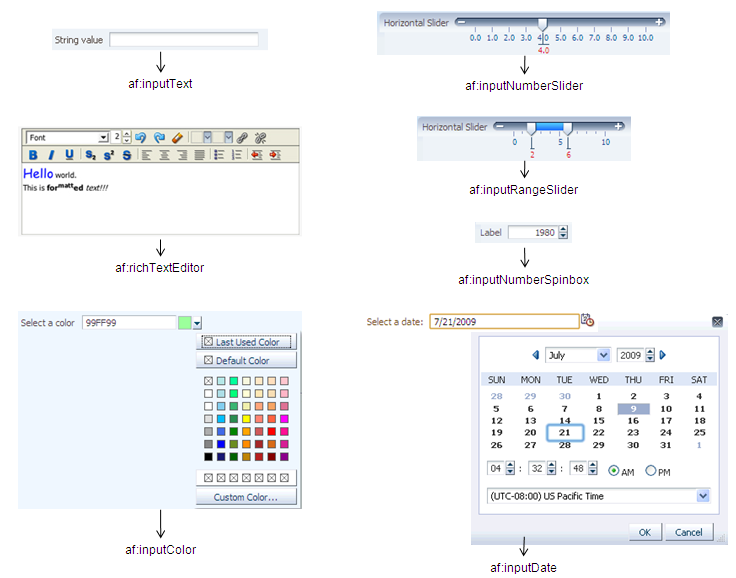Click the 1980 Label spinbox arrows
The height and width of the screenshot is (578, 736).
click(563, 232)
